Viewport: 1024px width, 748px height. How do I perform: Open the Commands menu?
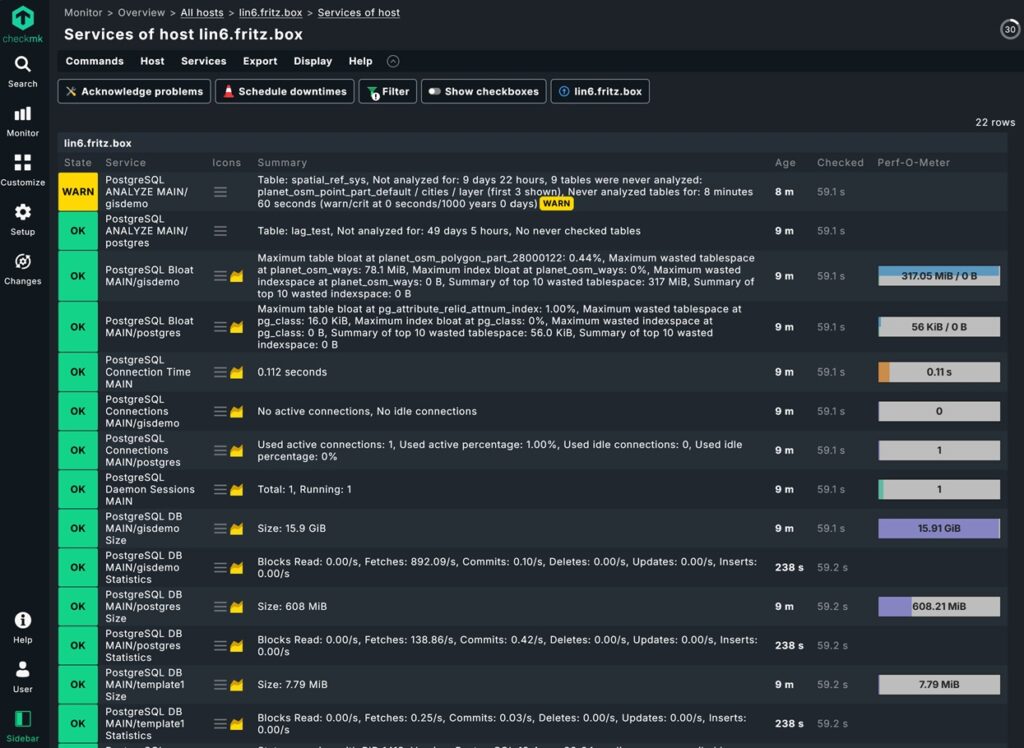coord(95,61)
